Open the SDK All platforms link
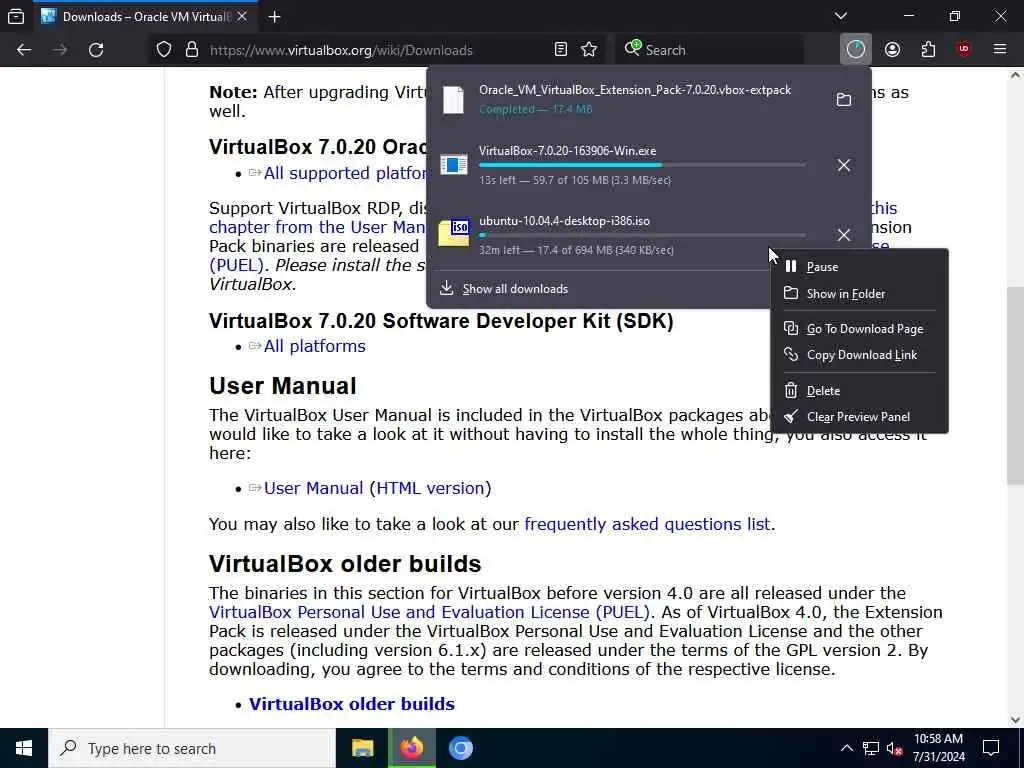 click(x=315, y=346)
